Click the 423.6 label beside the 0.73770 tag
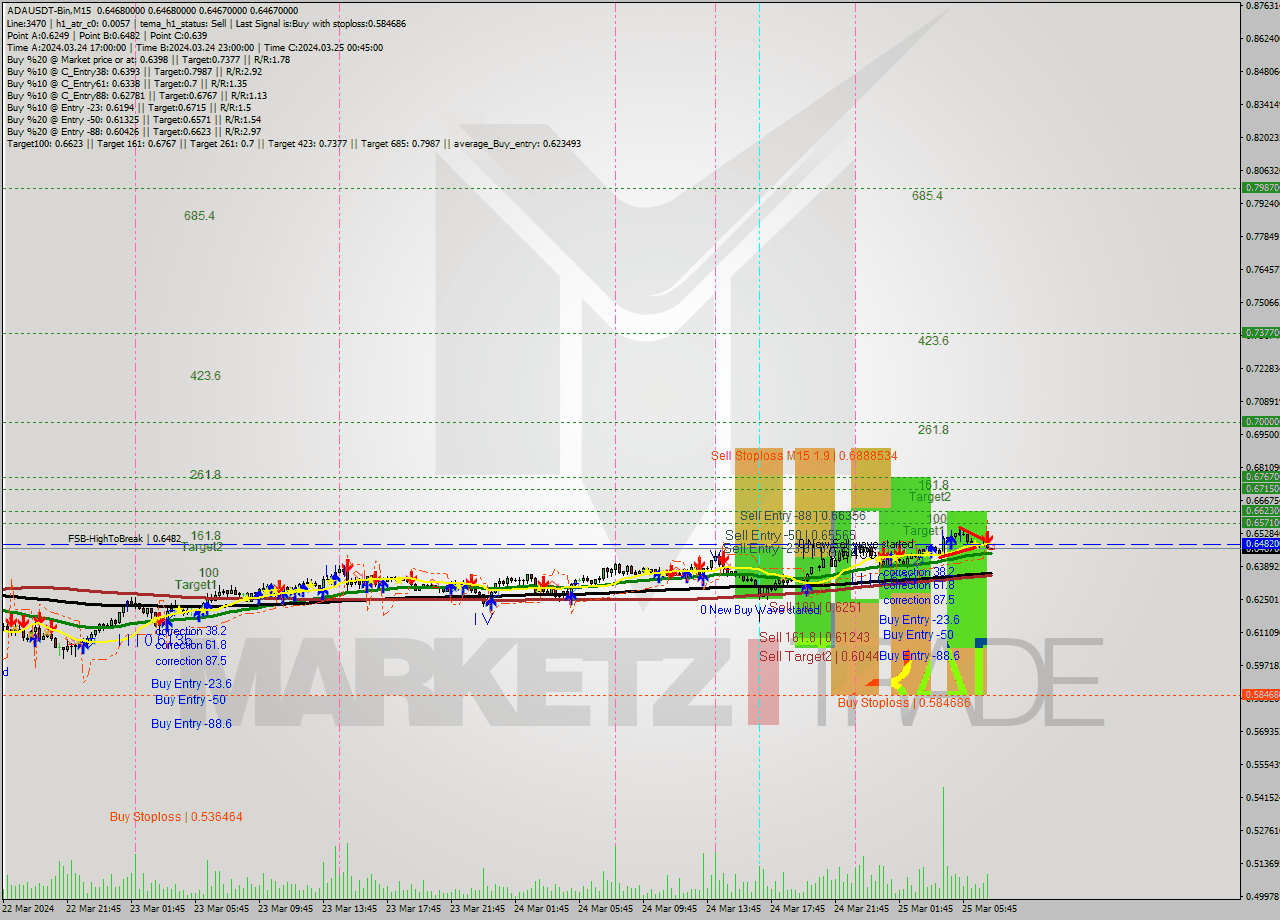 click(933, 341)
